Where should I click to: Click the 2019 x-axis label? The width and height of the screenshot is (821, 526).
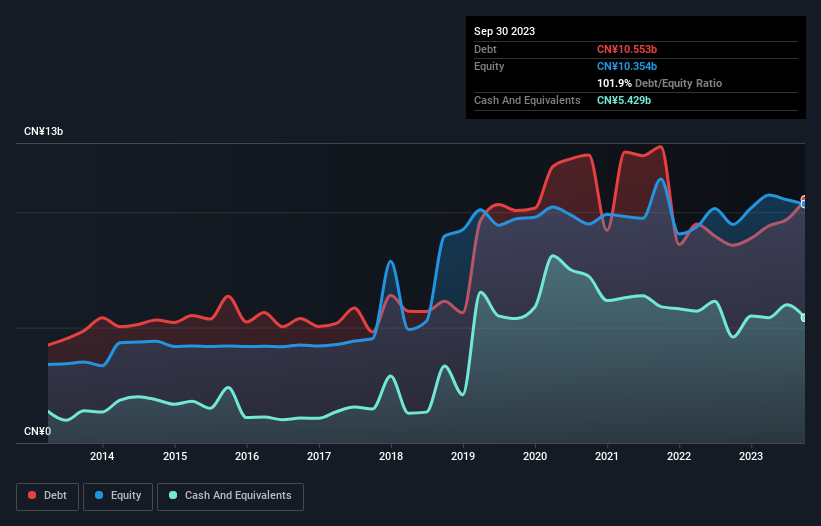pyautogui.click(x=463, y=456)
